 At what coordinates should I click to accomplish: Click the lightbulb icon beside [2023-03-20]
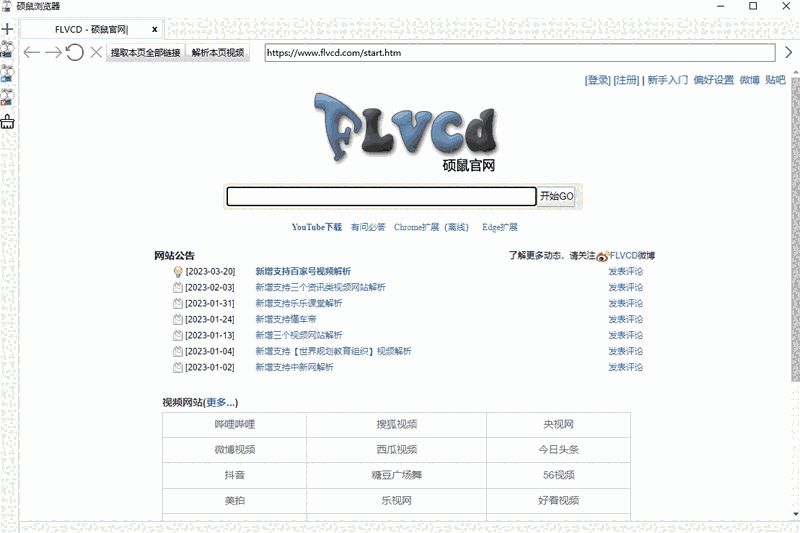click(x=178, y=272)
